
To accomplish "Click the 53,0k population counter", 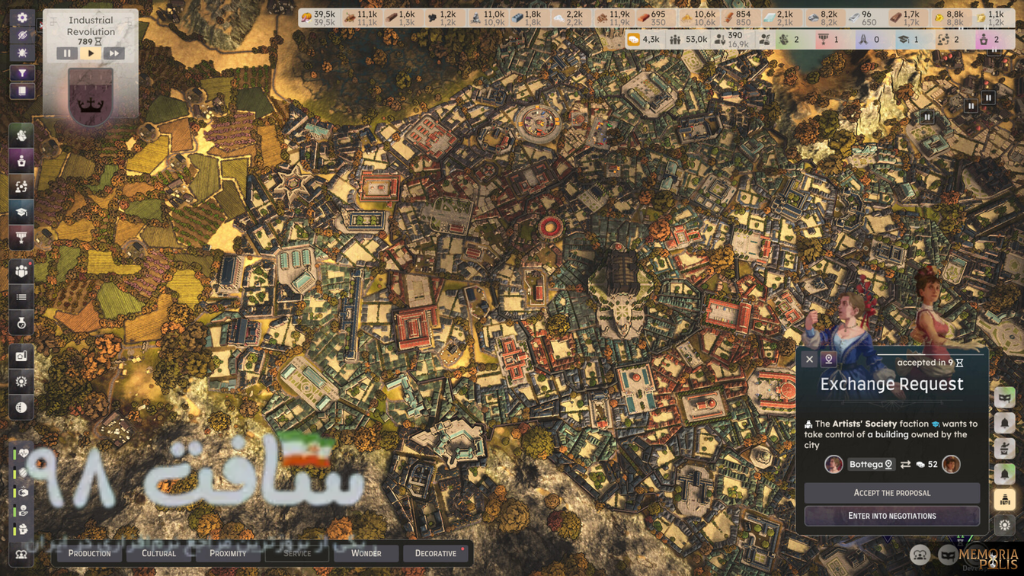I will point(688,40).
